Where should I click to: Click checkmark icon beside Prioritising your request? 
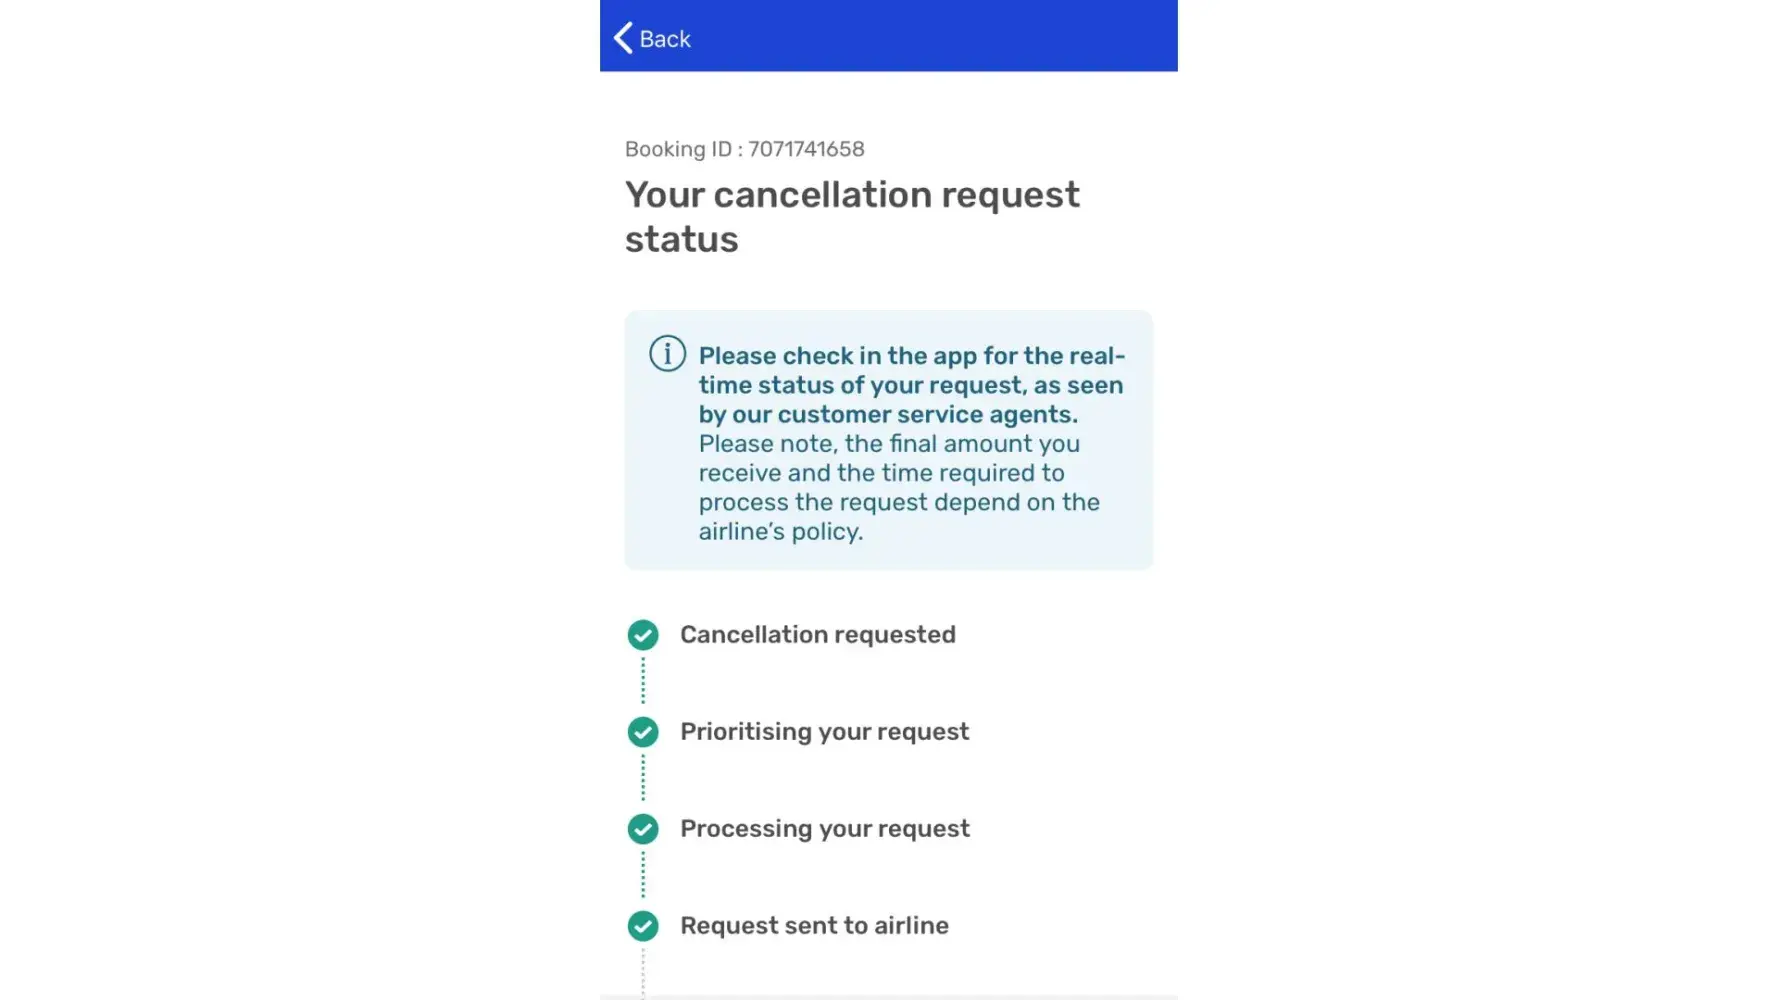[643, 732]
